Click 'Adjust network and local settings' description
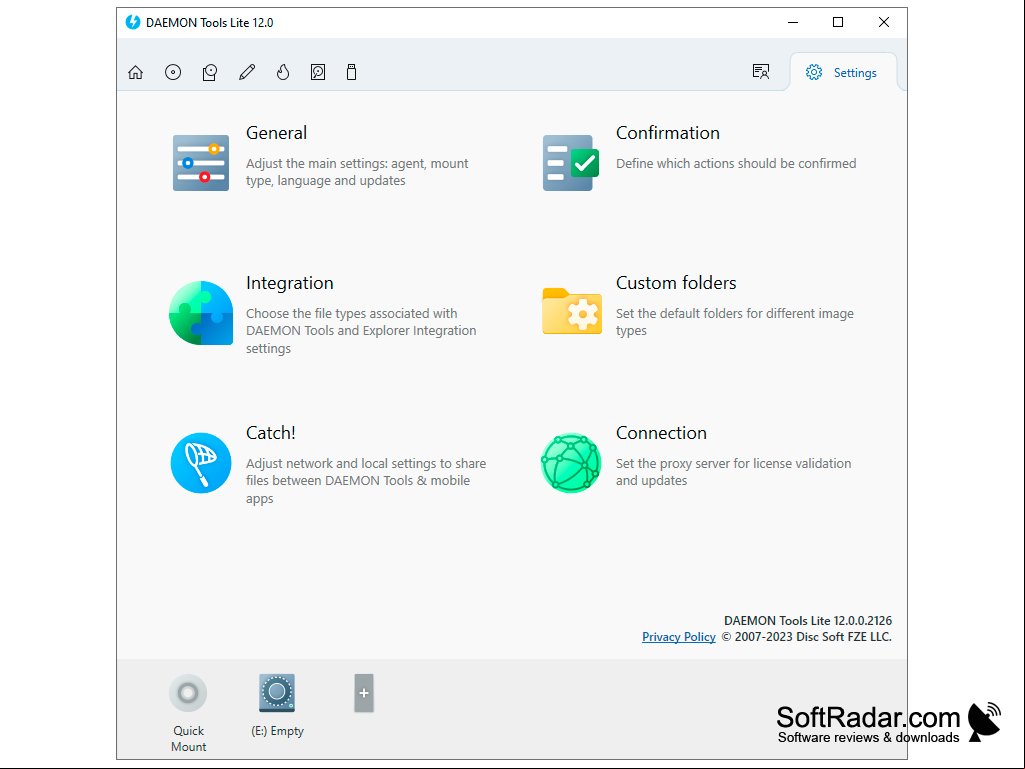The width and height of the screenshot is (1025, 769). (x=366, y=481)
